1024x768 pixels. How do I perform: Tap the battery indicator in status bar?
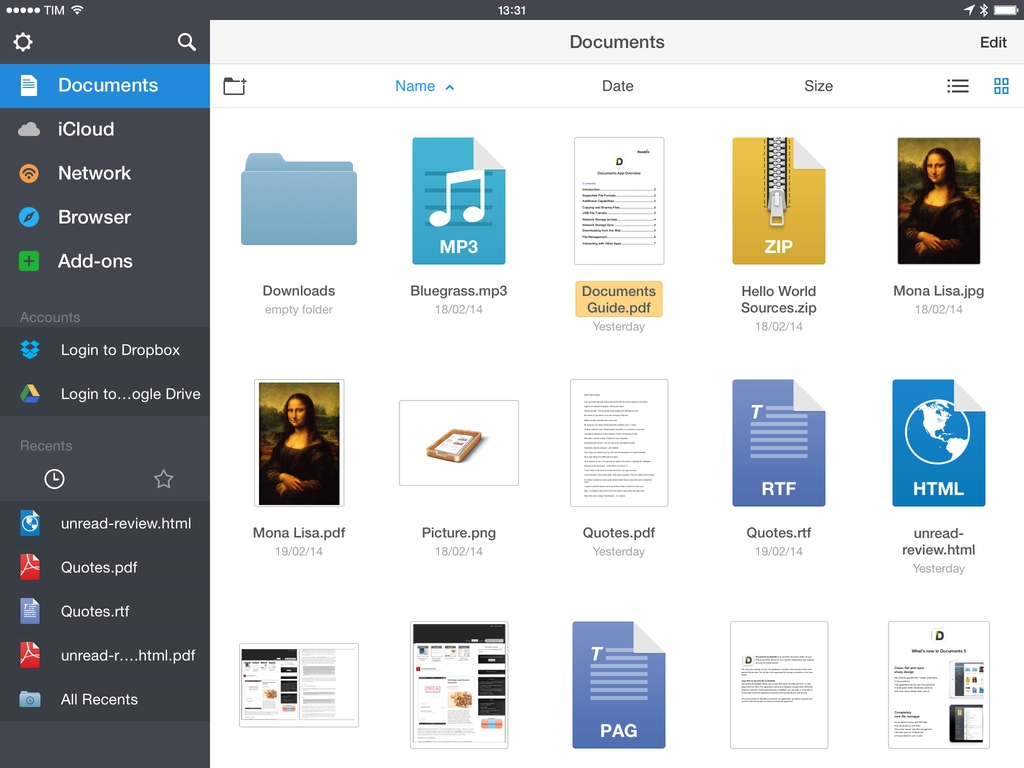[x=1006, y=10]
